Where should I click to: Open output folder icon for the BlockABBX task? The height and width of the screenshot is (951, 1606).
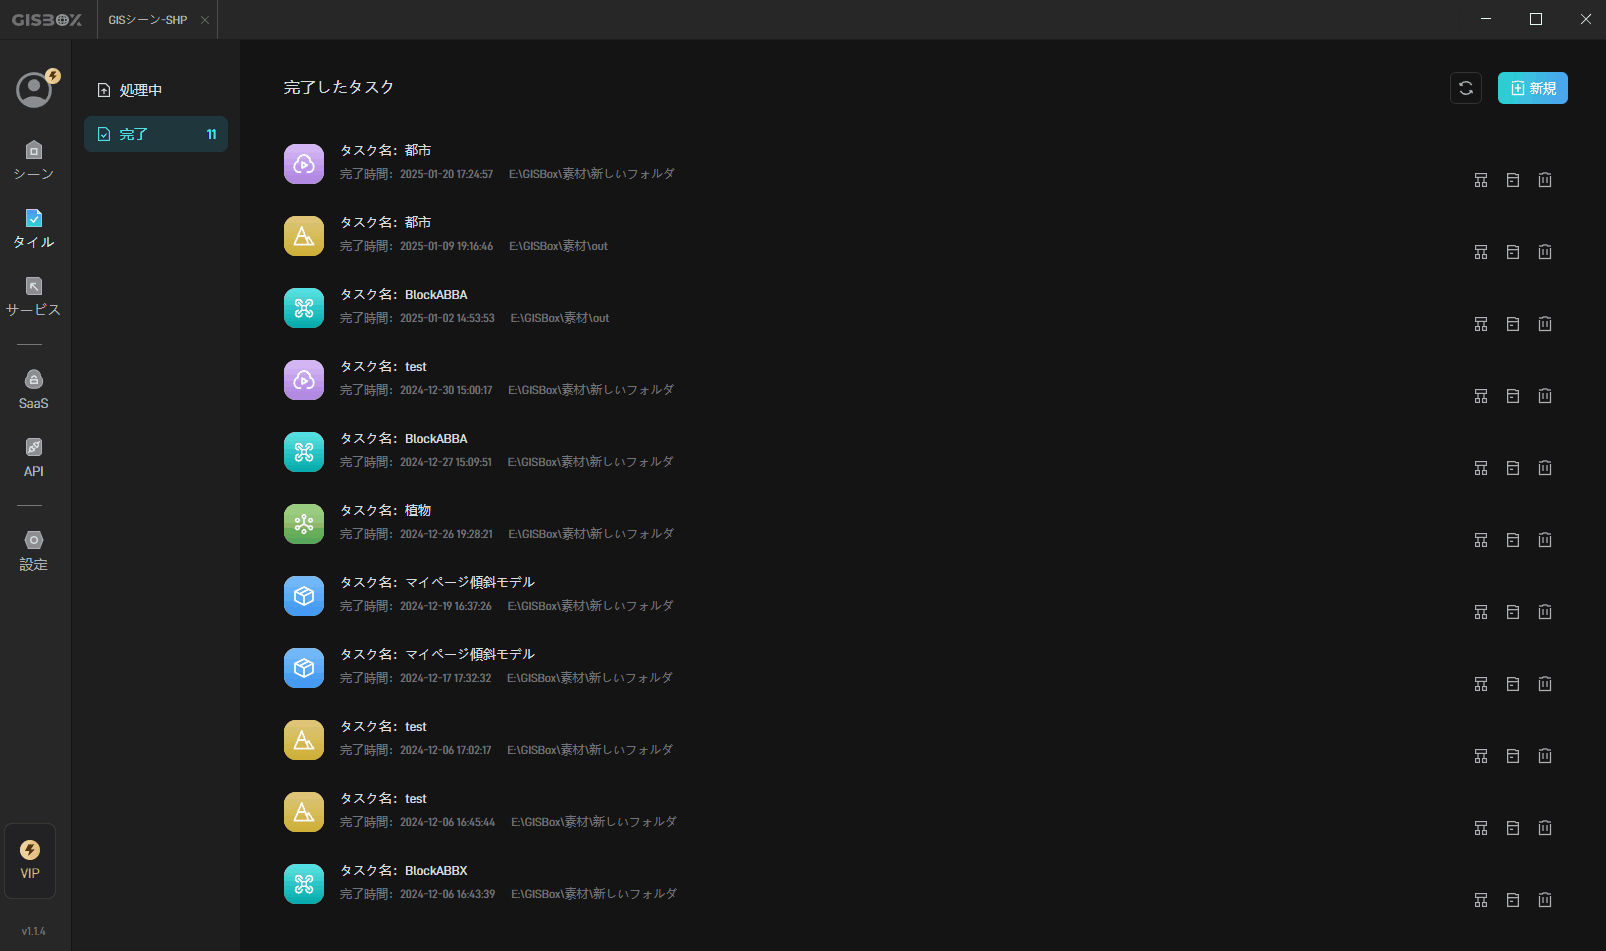click(x=1513, y=900)
